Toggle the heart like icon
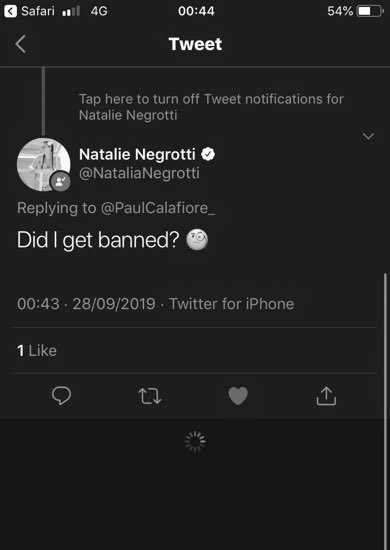Screen dimensions: 390x550 [238, 396]
